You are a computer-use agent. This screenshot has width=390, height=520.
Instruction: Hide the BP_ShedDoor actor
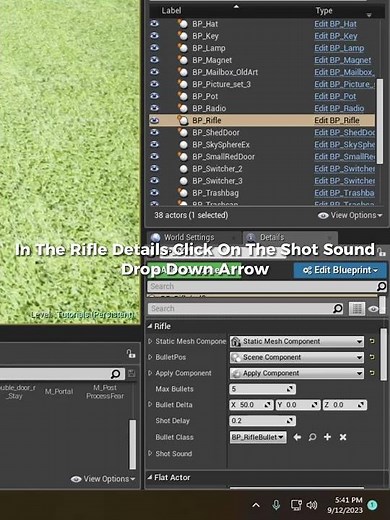pyautogui.click(x=154, y=132)
